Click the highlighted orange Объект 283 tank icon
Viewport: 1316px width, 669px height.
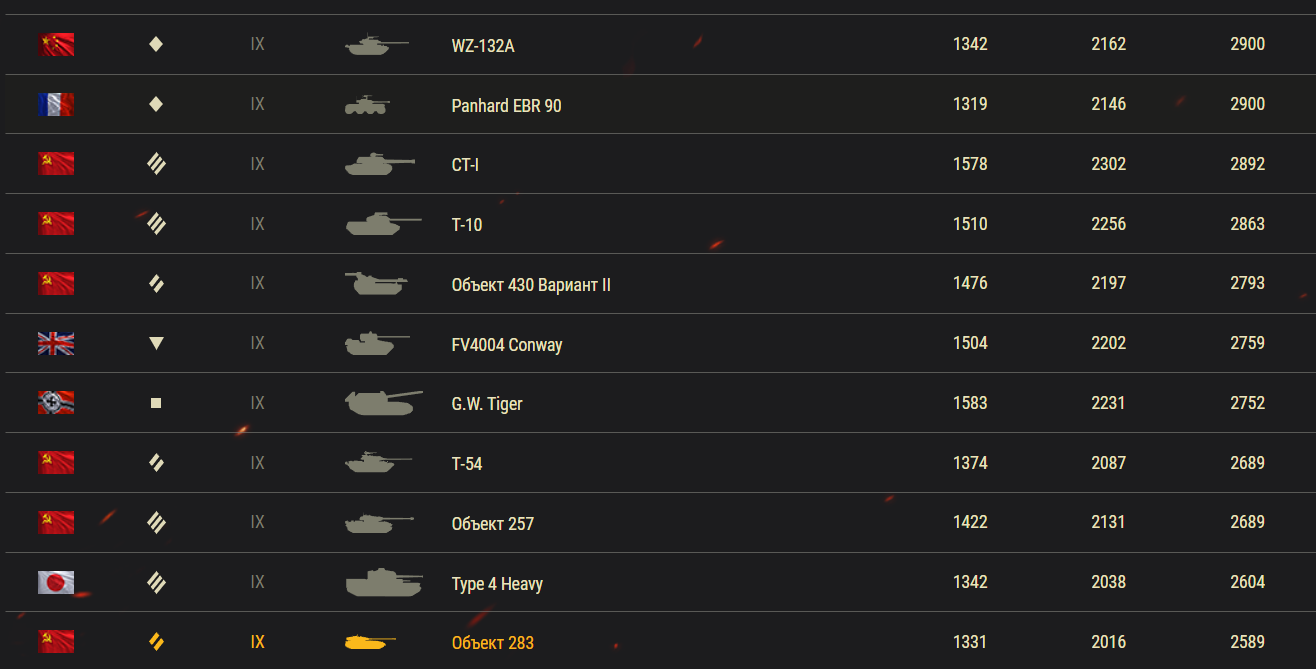pos(370,642)
